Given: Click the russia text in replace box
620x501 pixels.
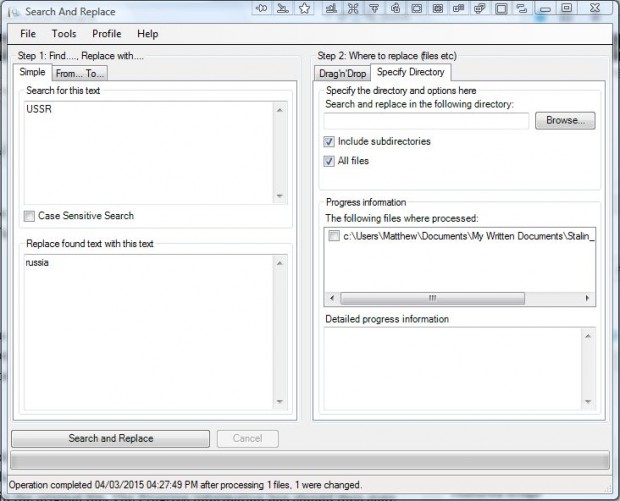Looking at the screenshot, I should 37,262.
